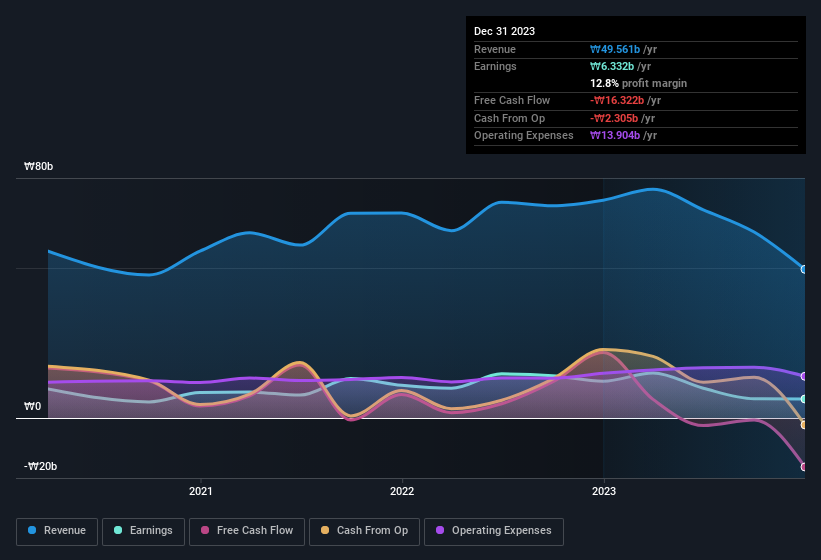Viewport: 821px width, 560px height.
Task: Click the Earnings label in tooltip
Action: [495, 66]
